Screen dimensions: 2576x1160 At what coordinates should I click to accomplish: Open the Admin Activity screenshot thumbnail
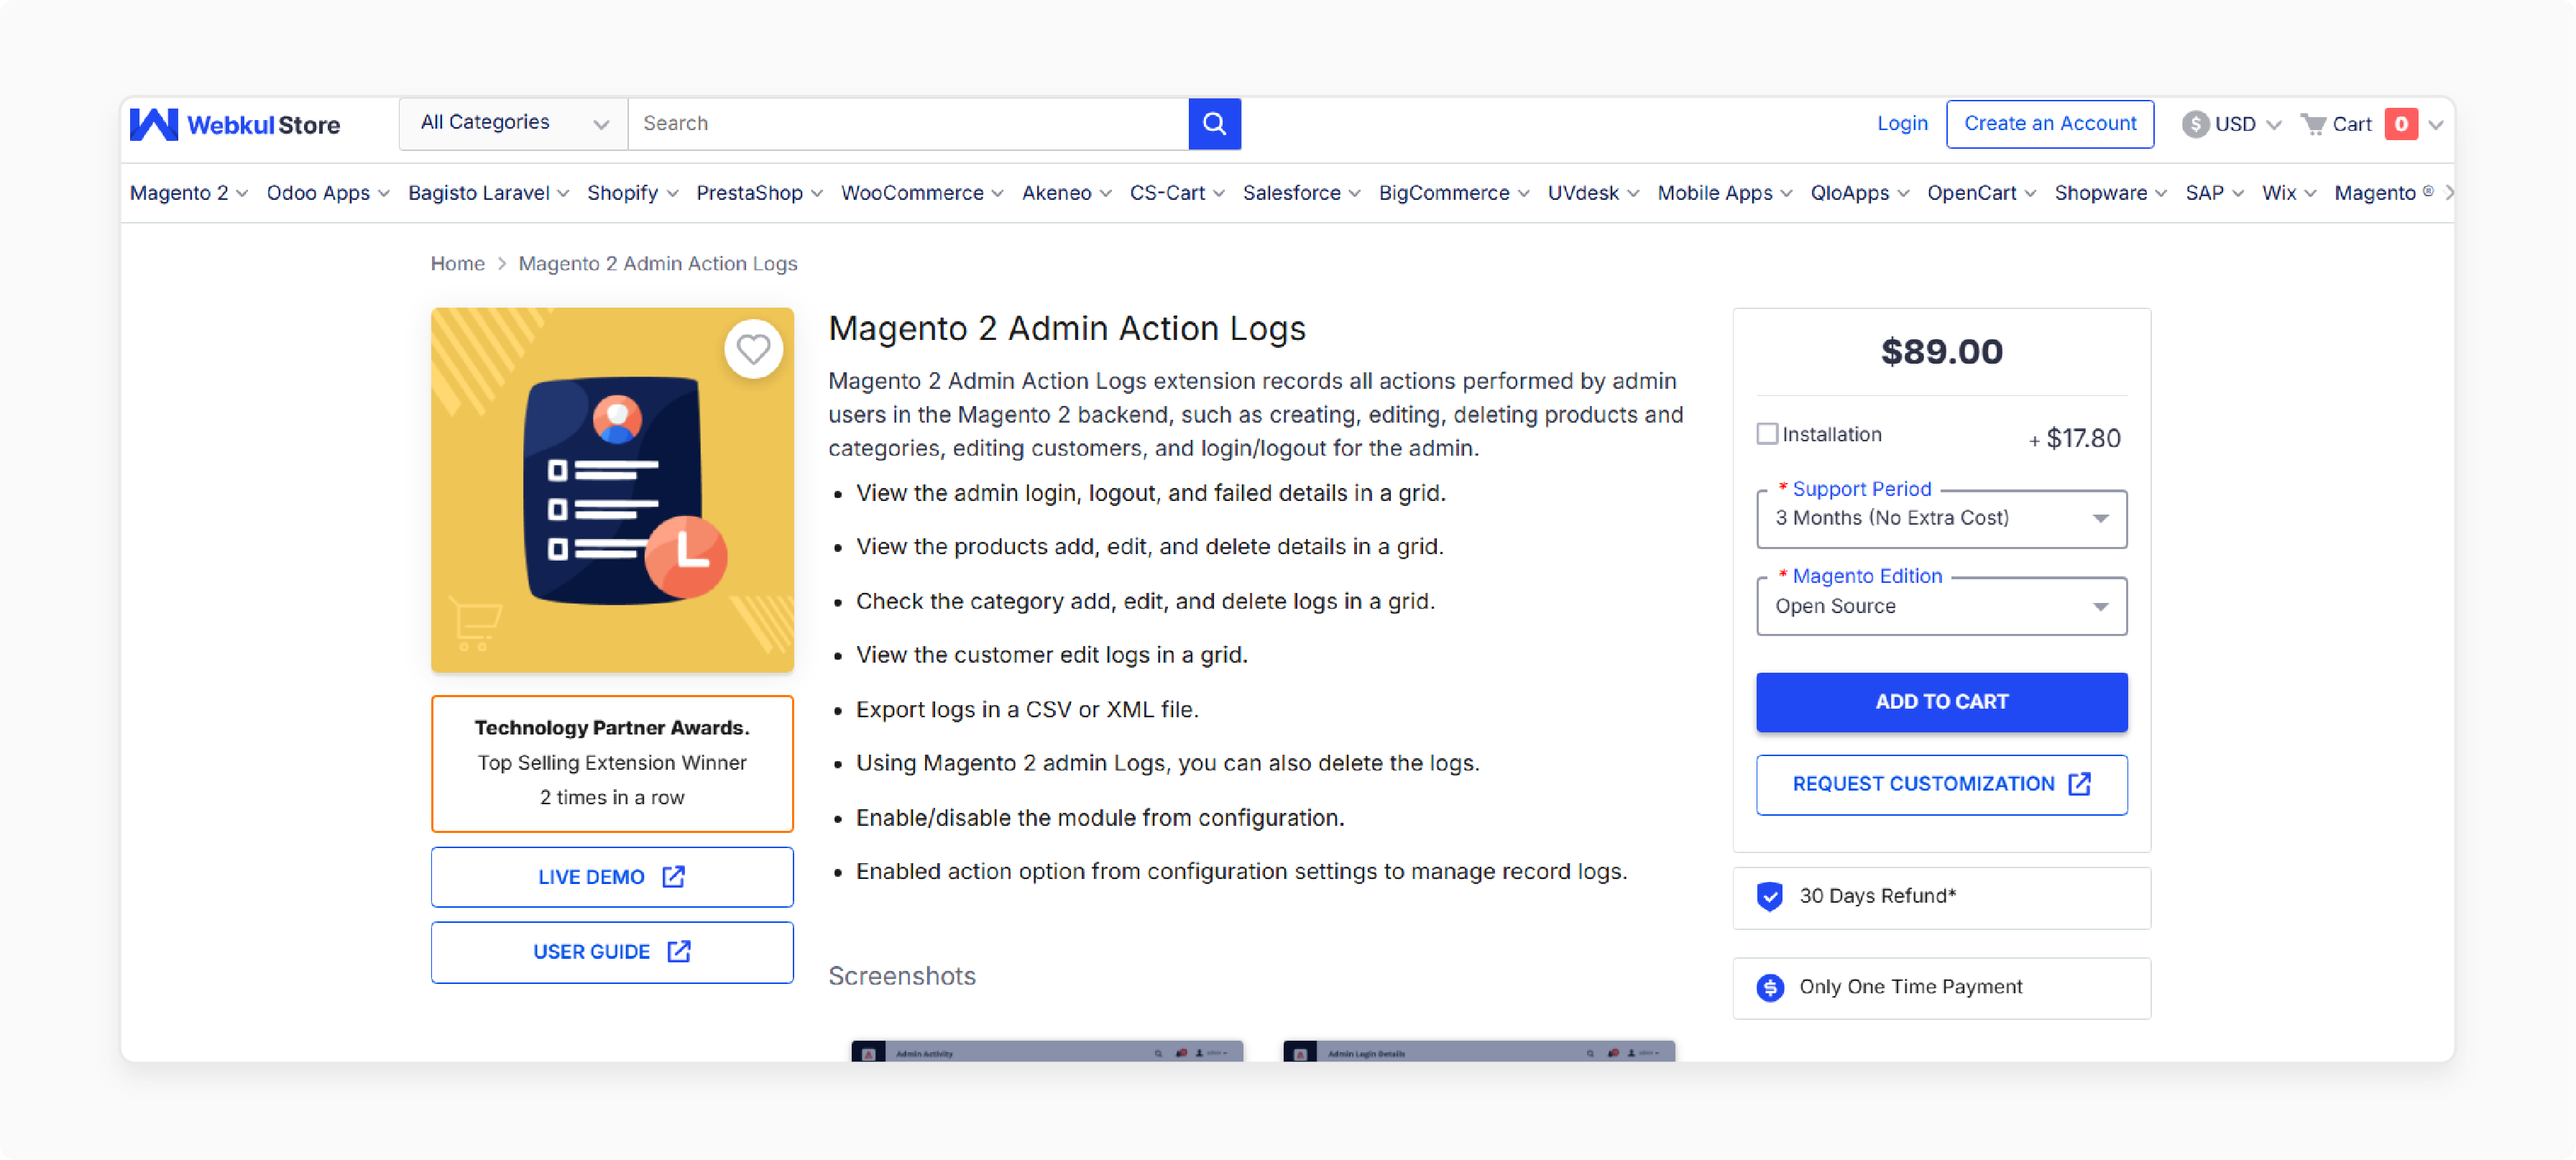click(1047, 1051)
